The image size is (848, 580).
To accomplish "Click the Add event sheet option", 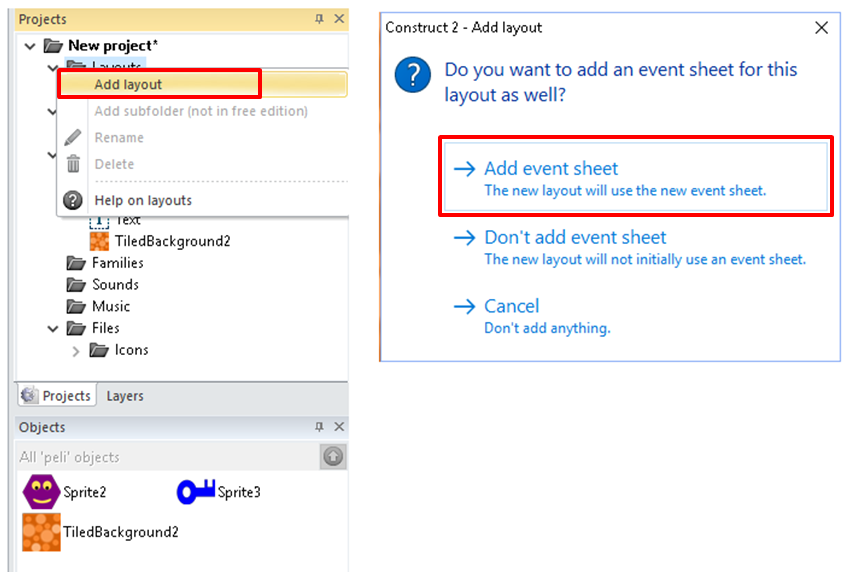I will [x=551, y=169].
